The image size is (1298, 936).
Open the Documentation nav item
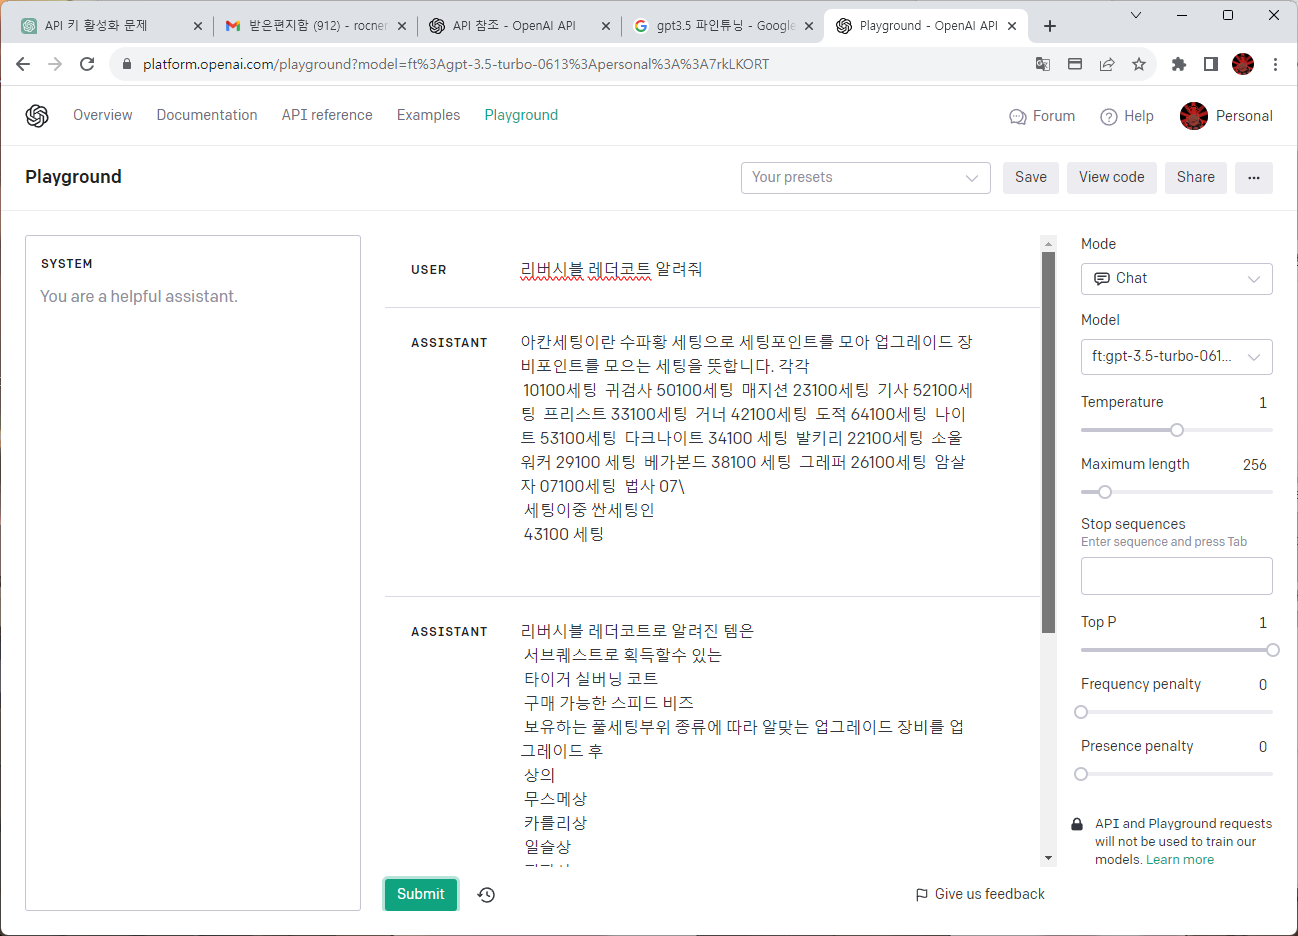pos(207,115)
